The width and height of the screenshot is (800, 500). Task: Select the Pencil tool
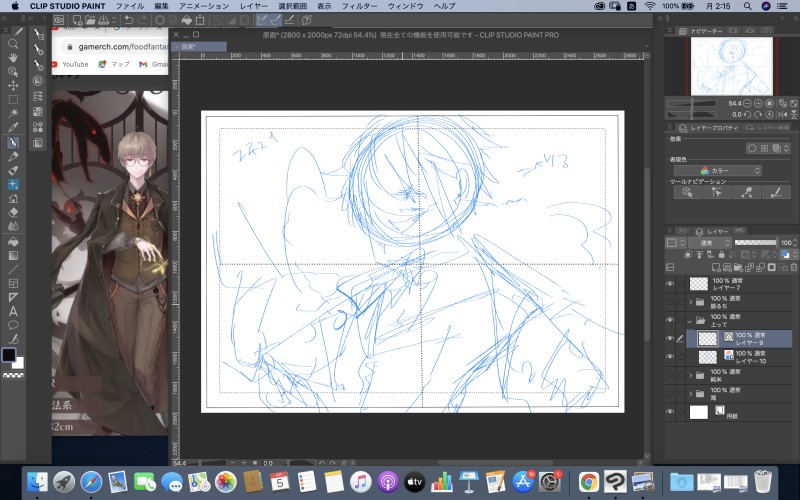(x=13, y=157)
